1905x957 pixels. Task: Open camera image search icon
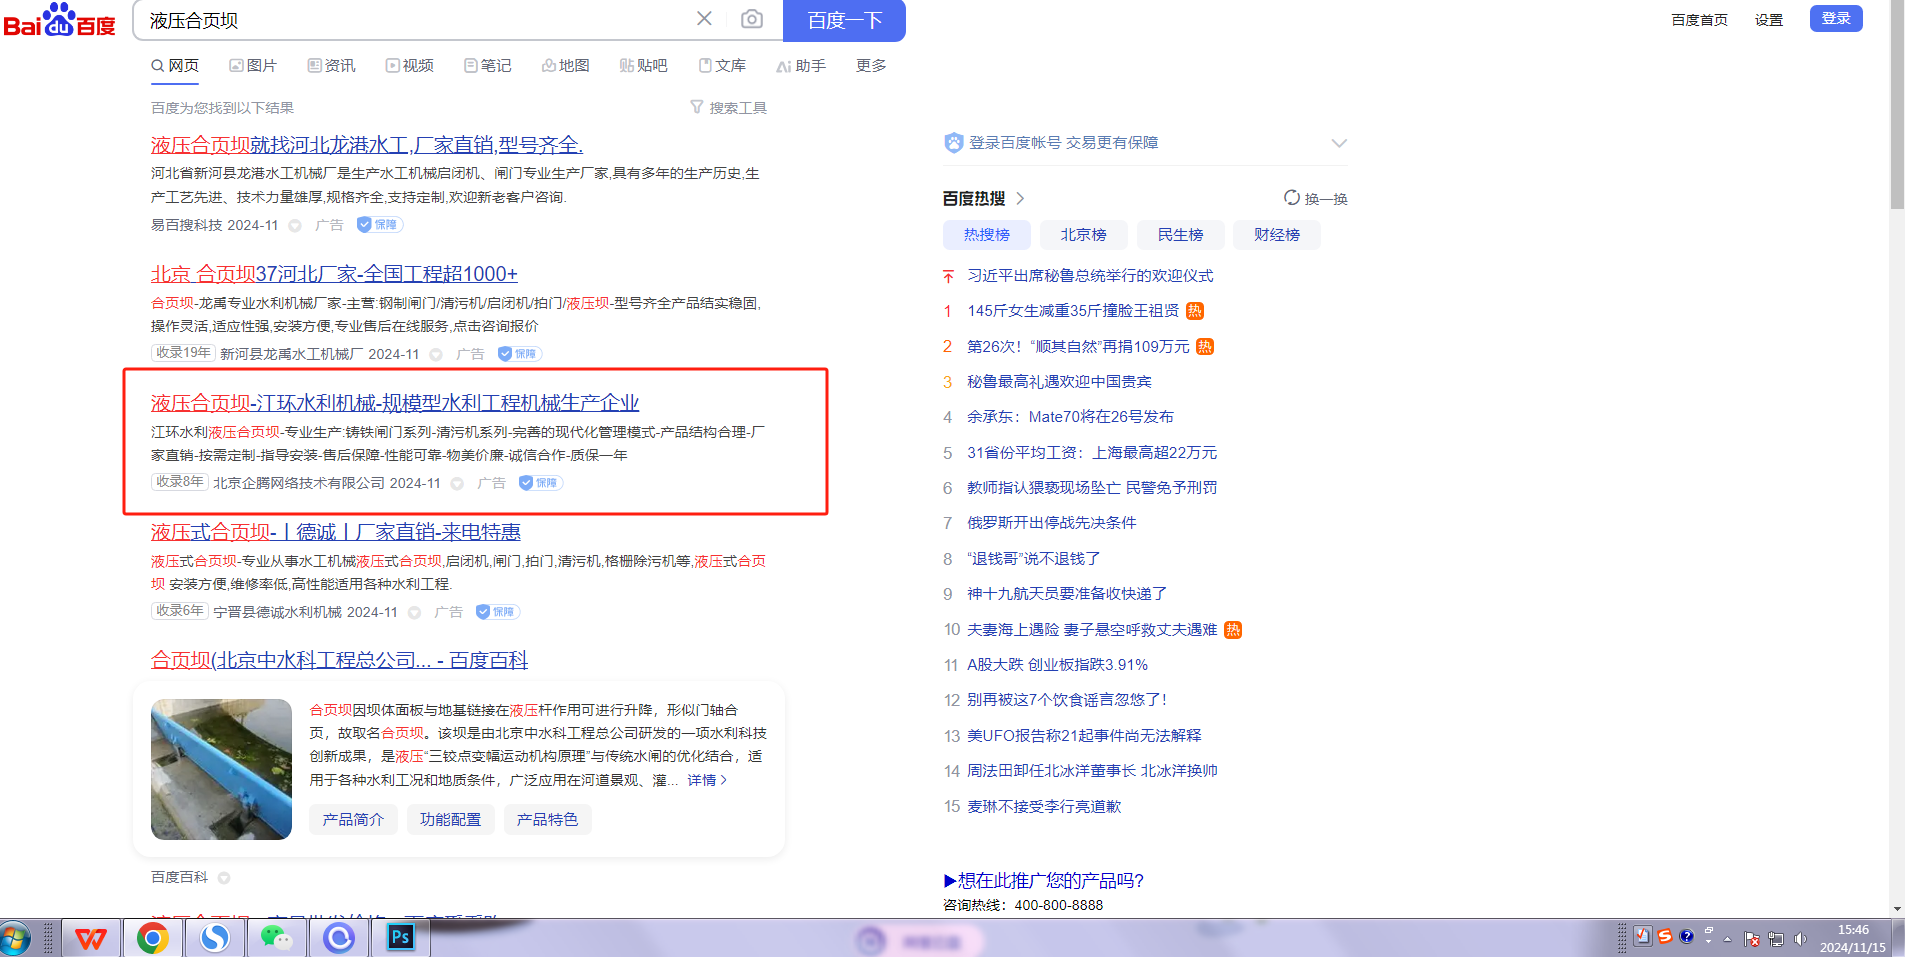(752, 19)
